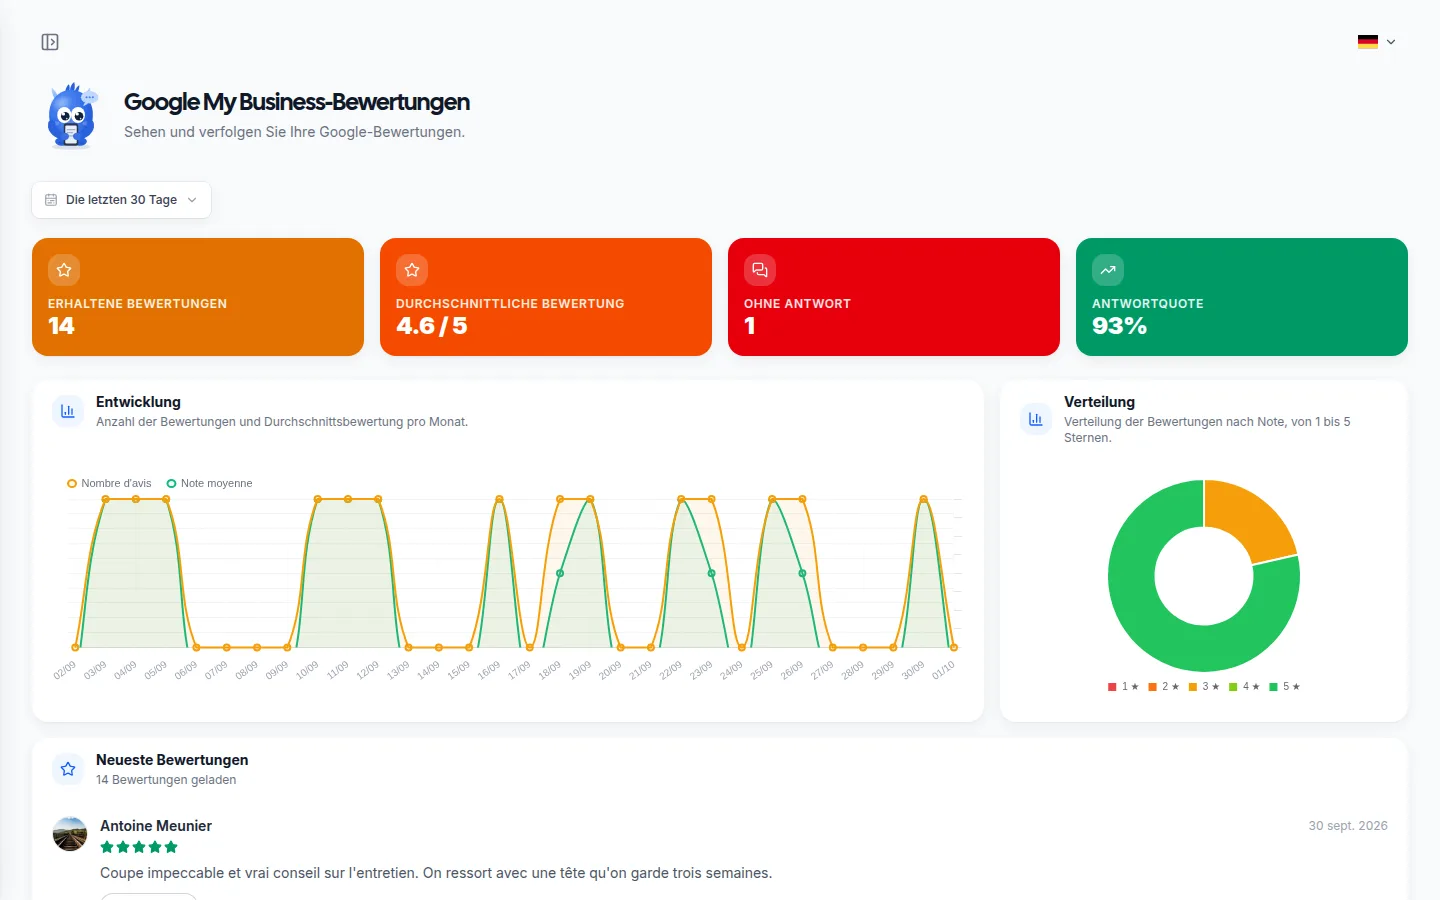Image resolution: width=1440 pixels, height=900 pixels.
Task: Click reviewer name "Antoine Meunier"
Action: click(x=156, y=826)
